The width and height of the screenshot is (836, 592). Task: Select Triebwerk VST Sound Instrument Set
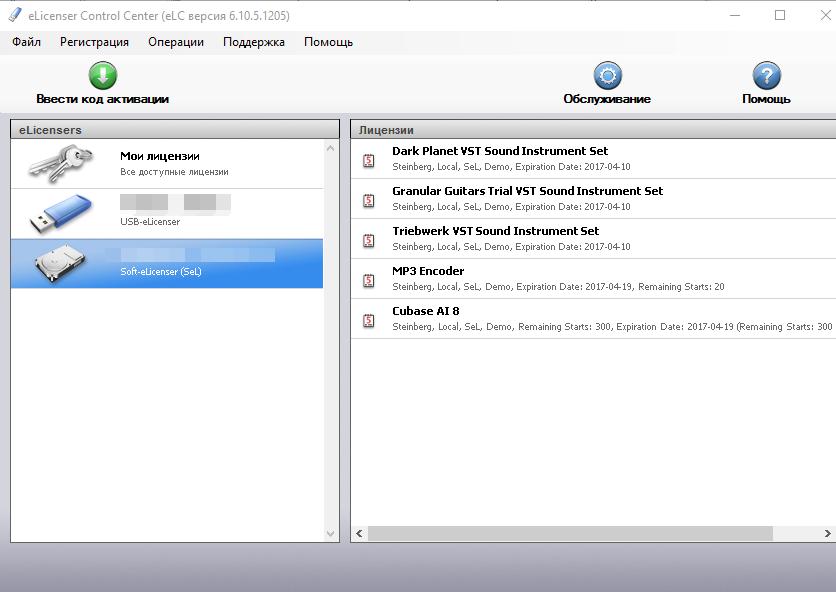593,238
